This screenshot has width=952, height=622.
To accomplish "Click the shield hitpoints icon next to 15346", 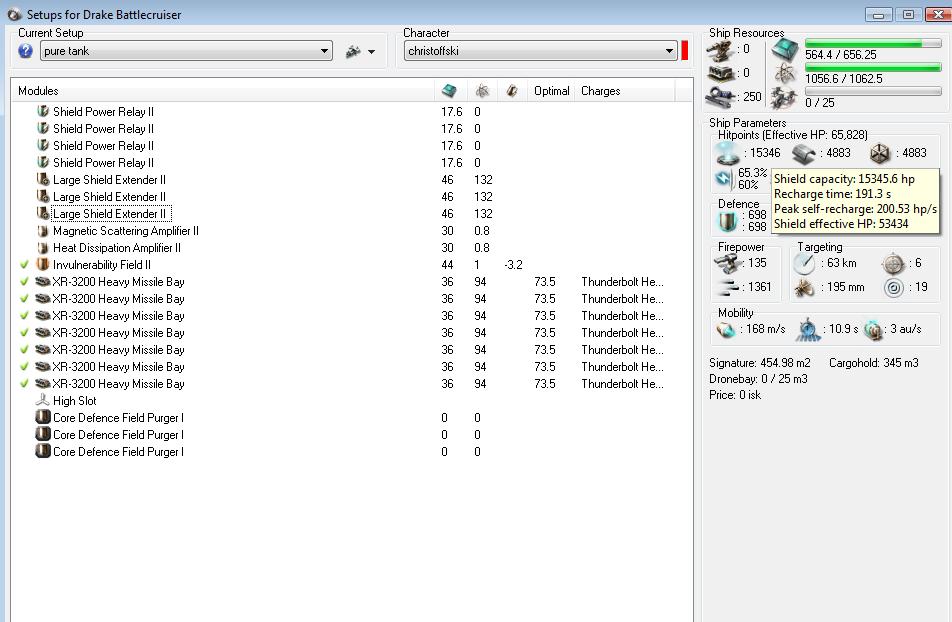I will tap(727, 153).
